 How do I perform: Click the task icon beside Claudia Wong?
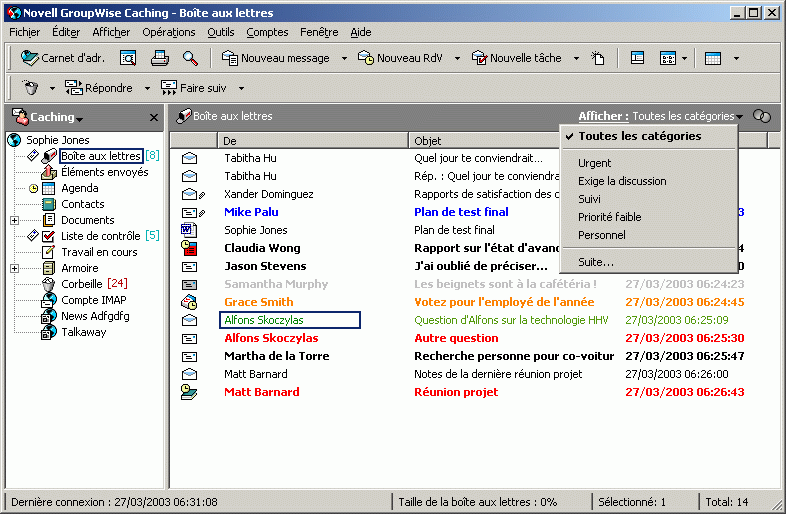click(x=189, y=248)
